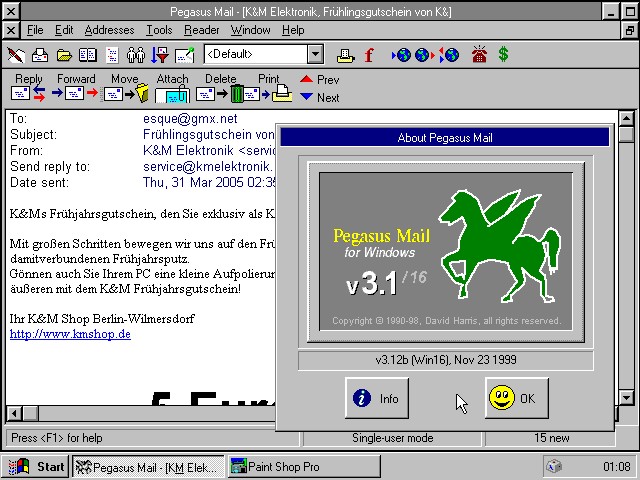Image resolution: width=640 pixels, height=480 pixels.
Task: Open the <Default> identity dropdown
Action: tap(315, 54)
